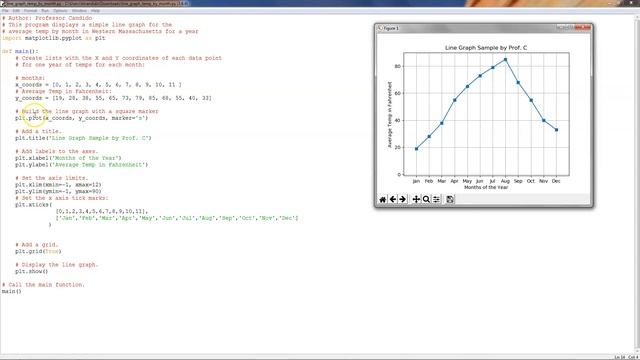
Task: Open the File menu
Action: pos(5,11)
